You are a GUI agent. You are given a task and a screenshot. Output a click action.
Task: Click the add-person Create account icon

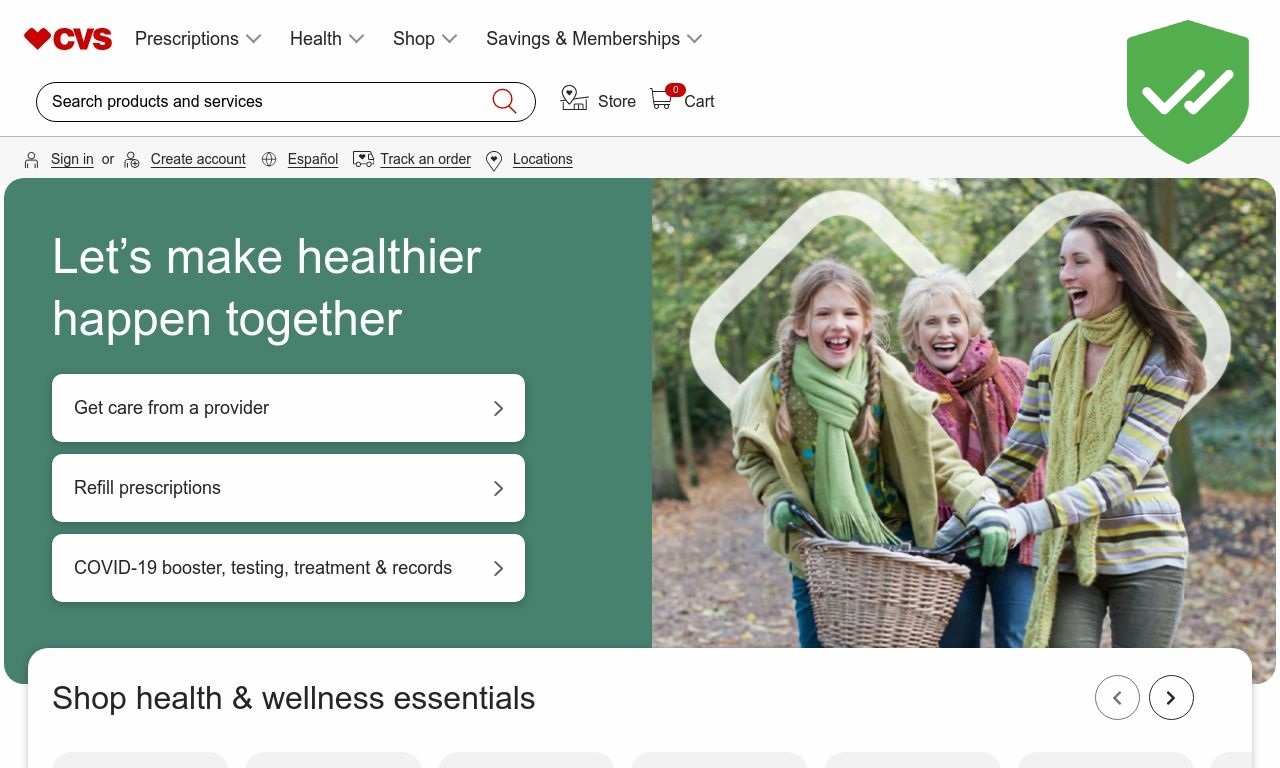click(x=132, y=160)
